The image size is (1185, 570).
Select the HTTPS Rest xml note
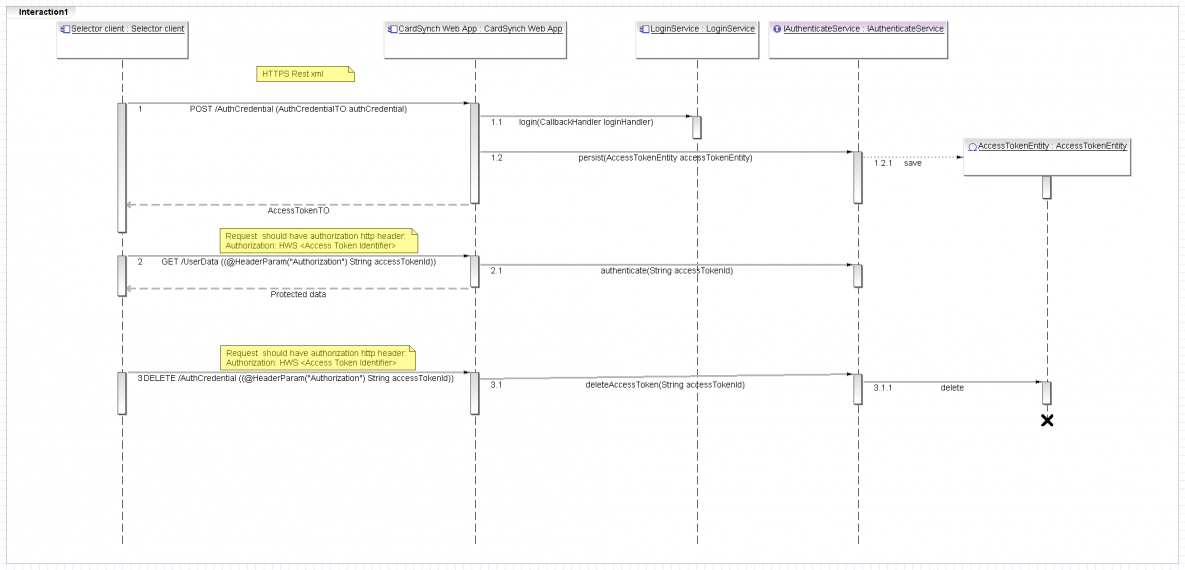(305, 74)
